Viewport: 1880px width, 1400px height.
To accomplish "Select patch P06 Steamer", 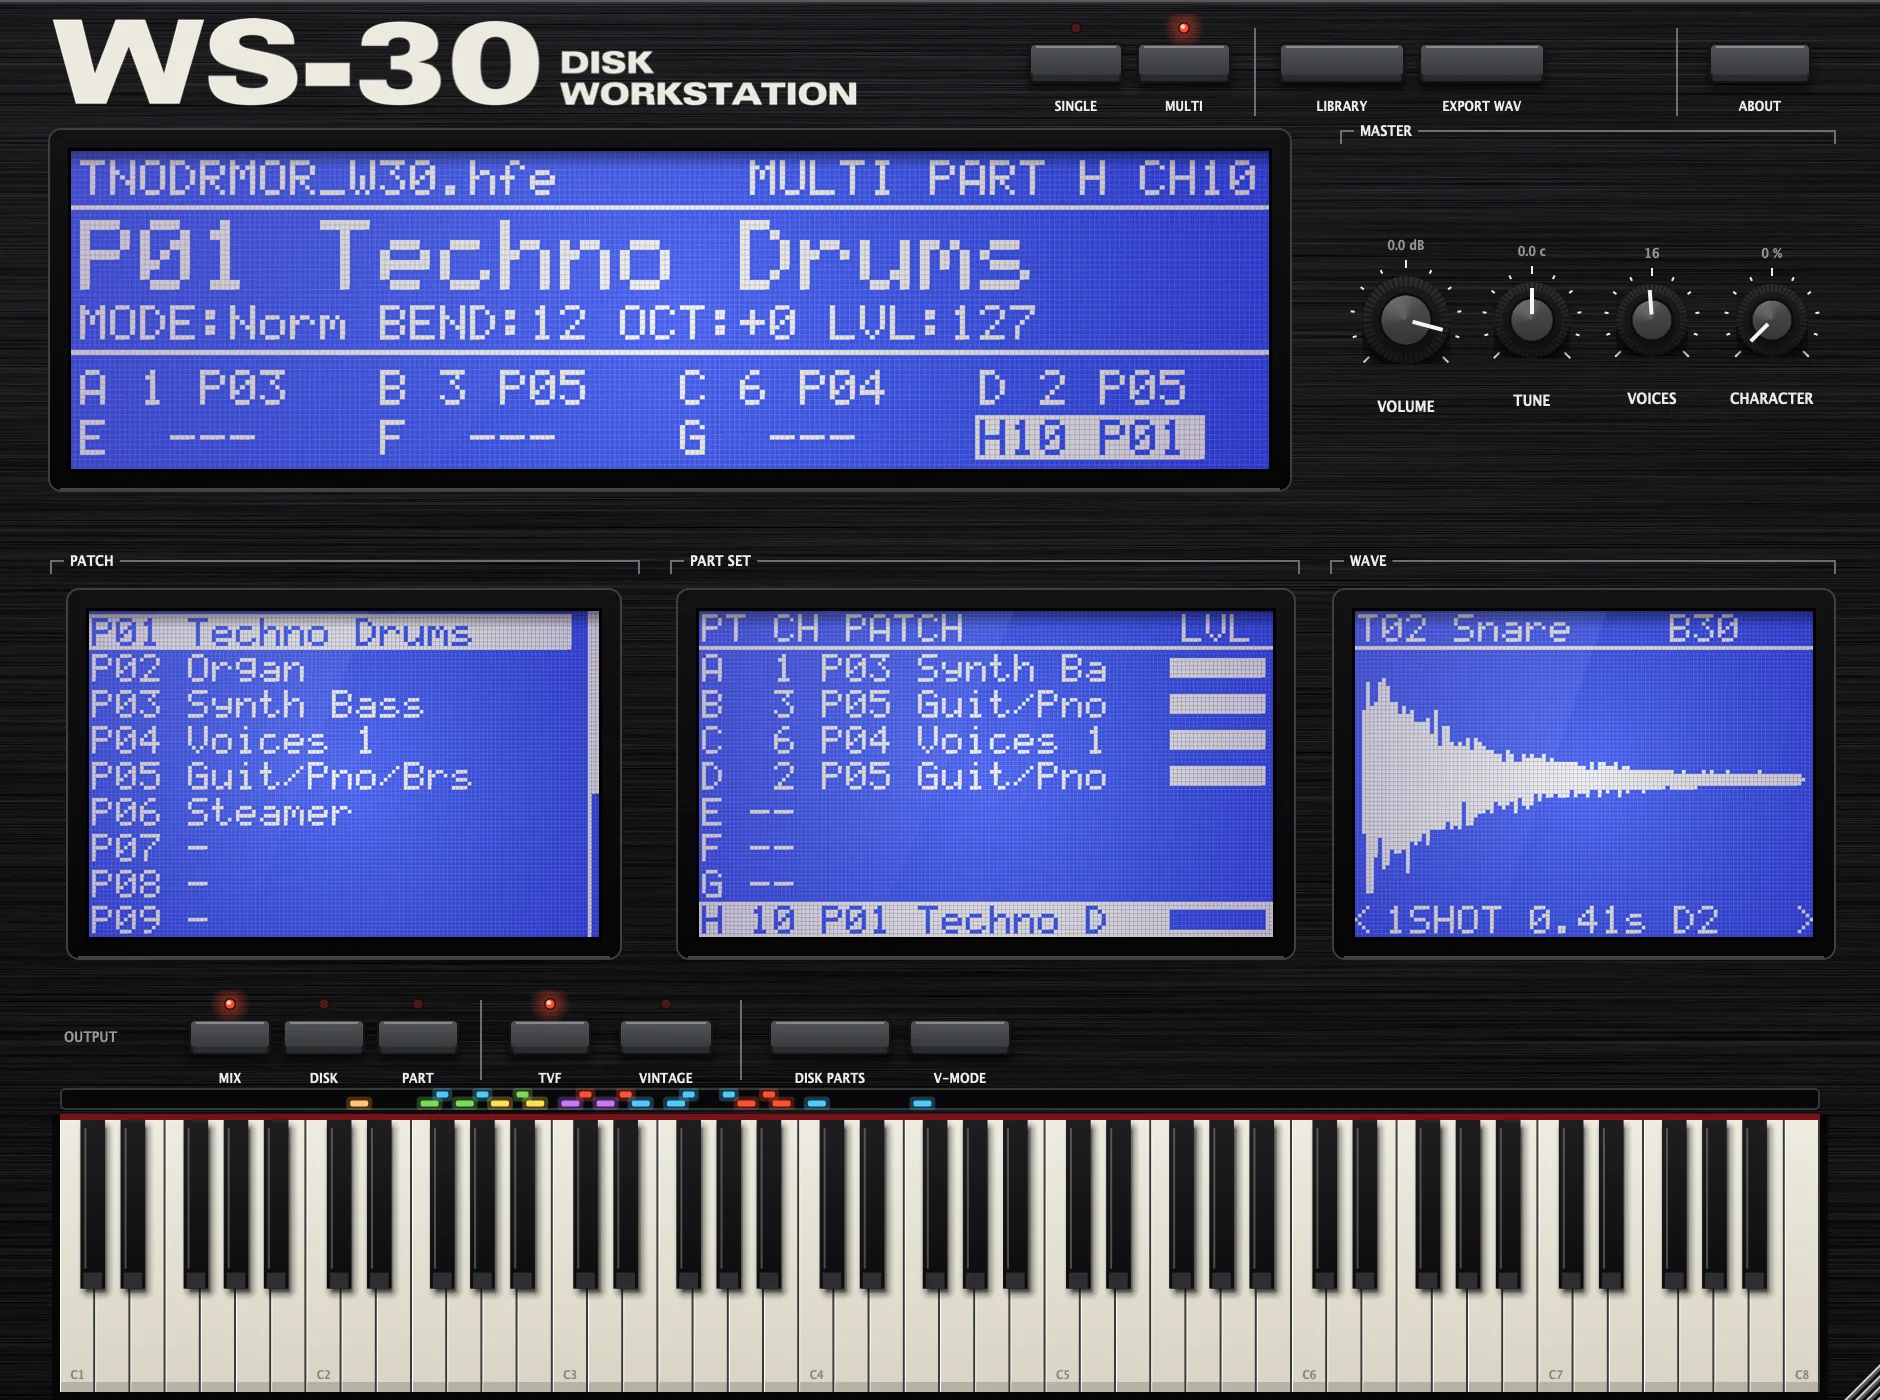I will click(330, 813).
